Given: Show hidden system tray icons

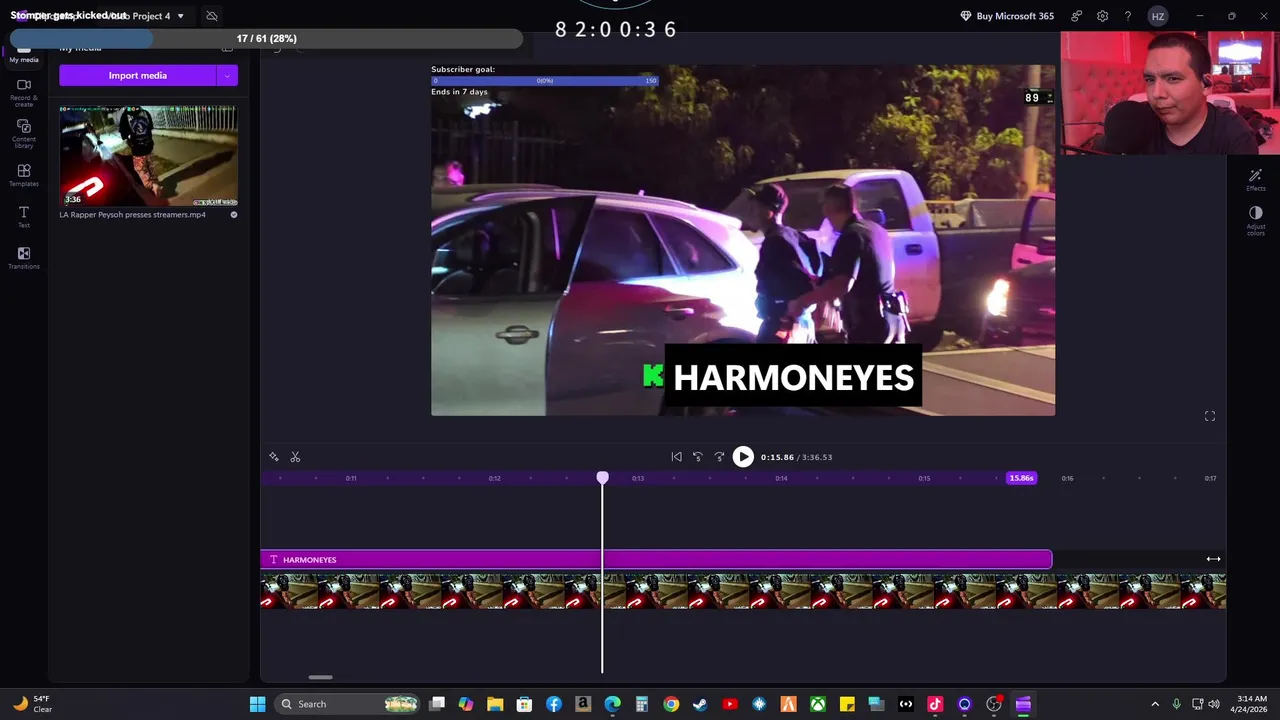Looking at the screenshot, I should tap(1155, 704).
